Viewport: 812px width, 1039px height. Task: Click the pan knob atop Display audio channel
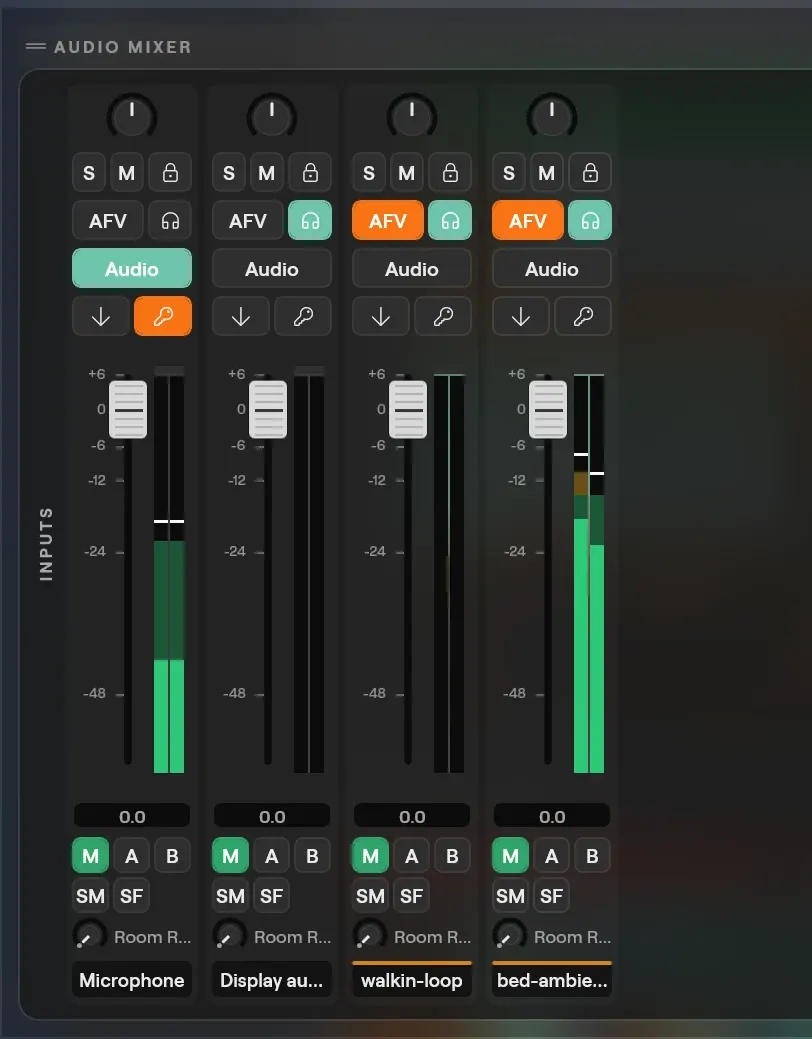[x=272, y=117]
